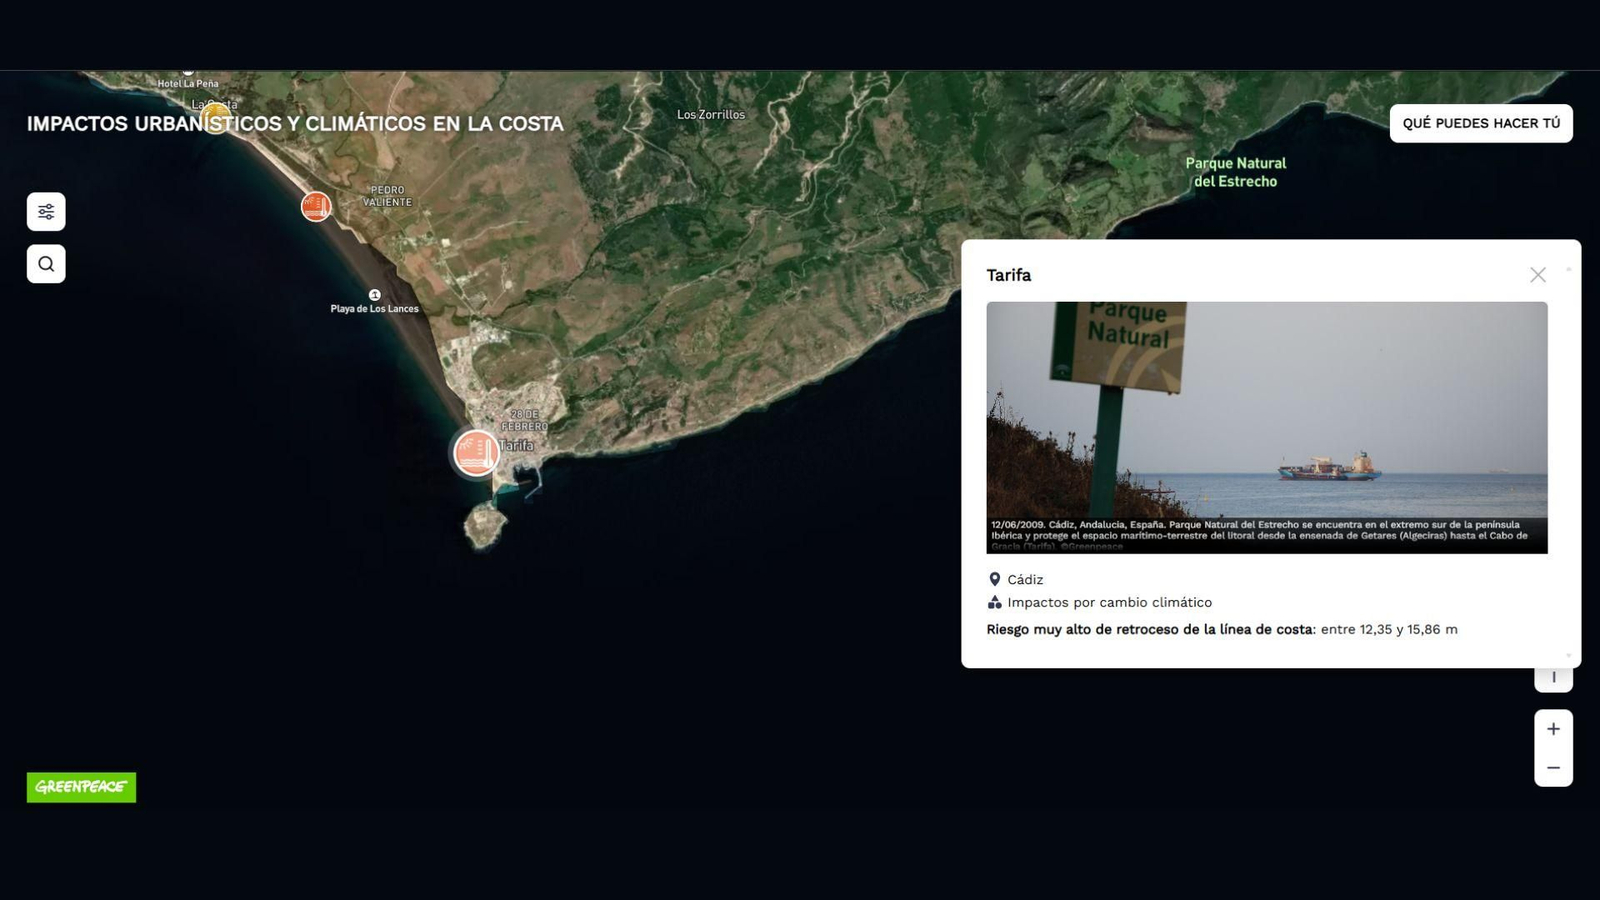The height and width of the screenshot is (900, 1600).
Task: Select the yellow marker near La Costa
Action: 215,118
